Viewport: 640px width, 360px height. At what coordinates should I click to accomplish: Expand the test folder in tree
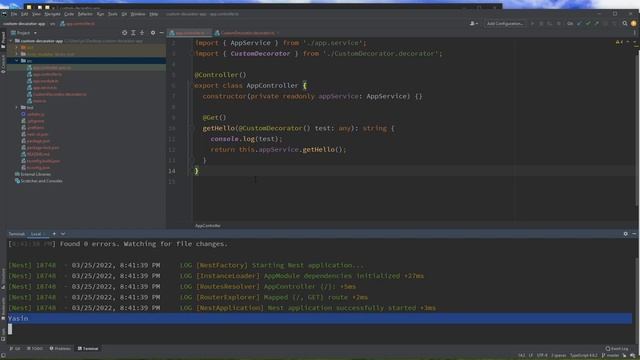[17, 107]
